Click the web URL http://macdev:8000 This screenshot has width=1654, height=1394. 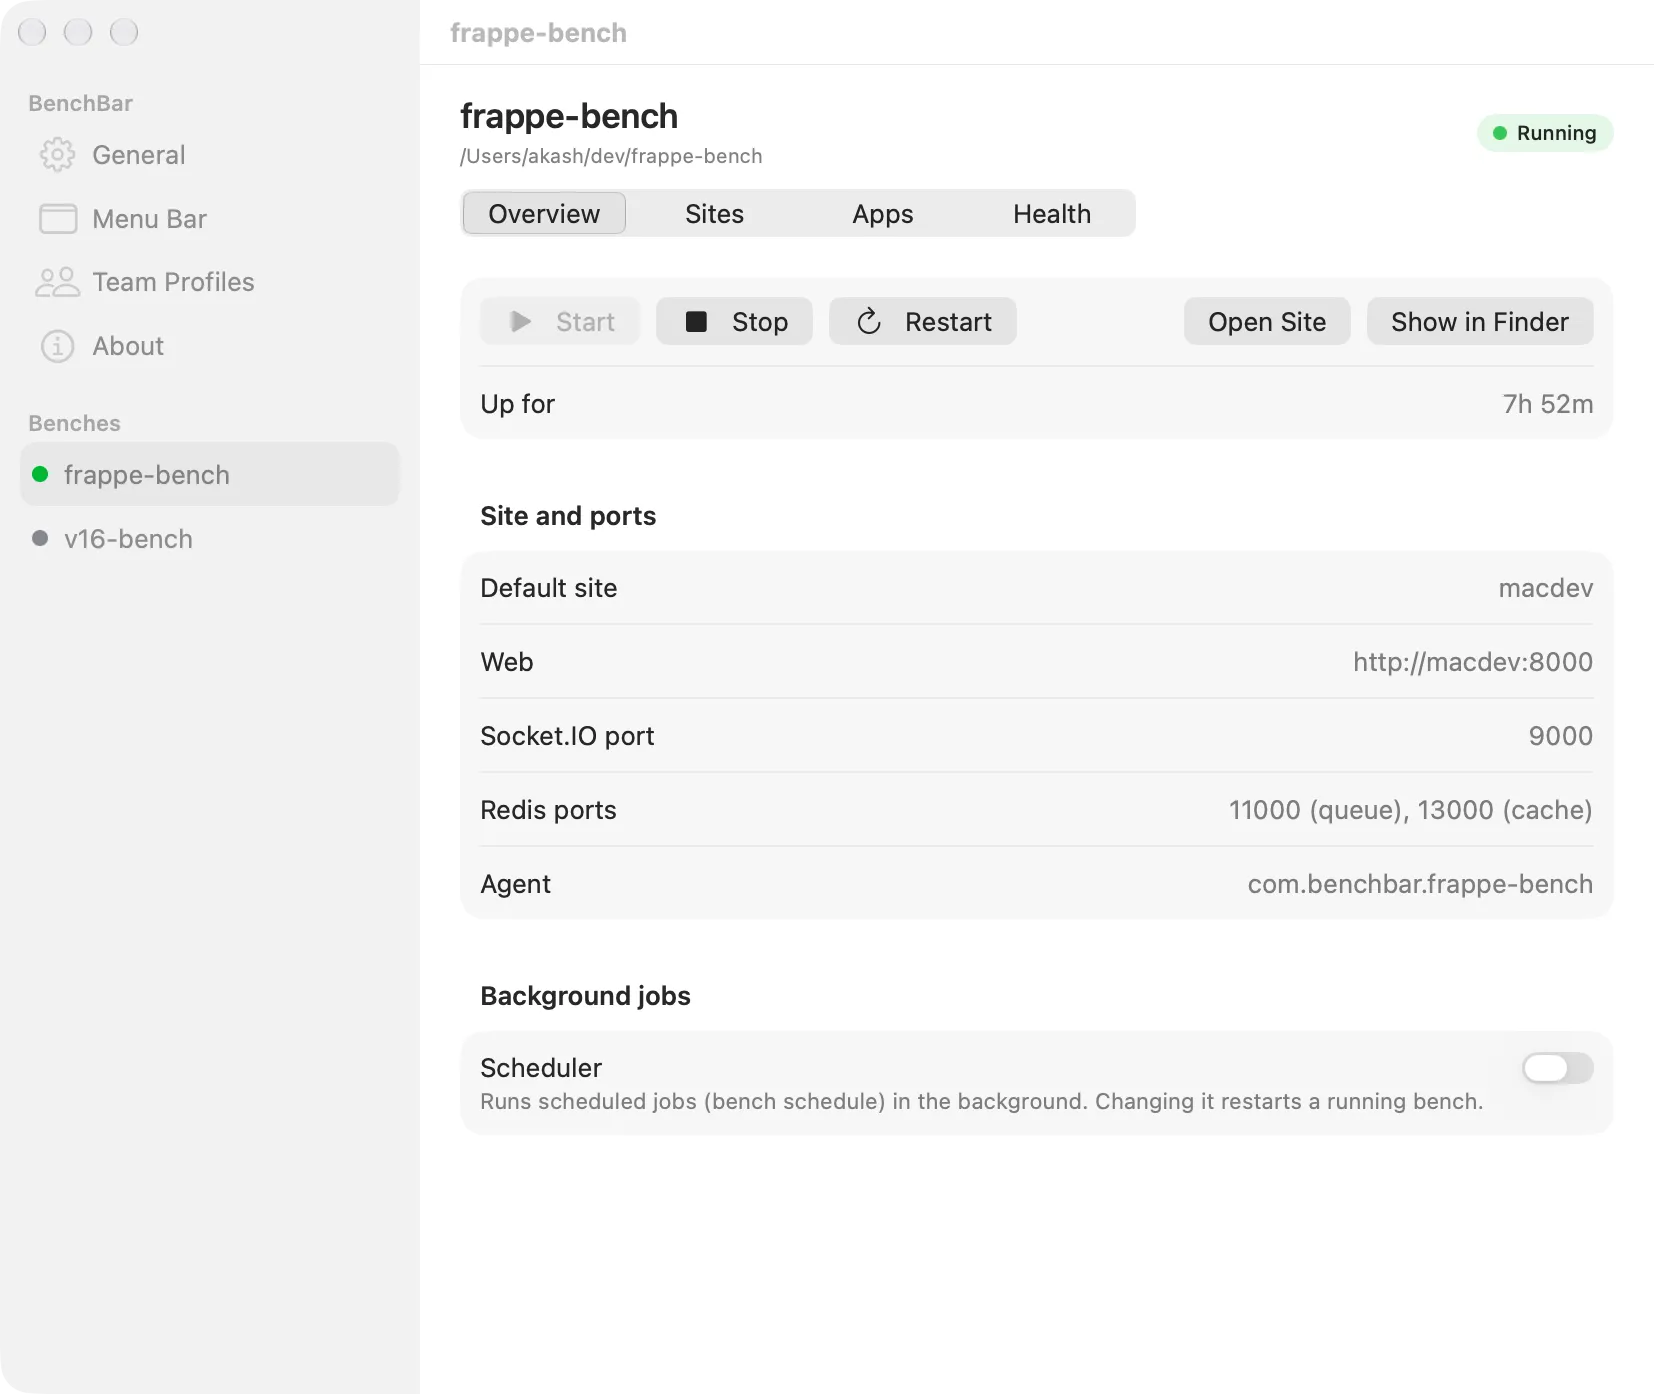1473,661
